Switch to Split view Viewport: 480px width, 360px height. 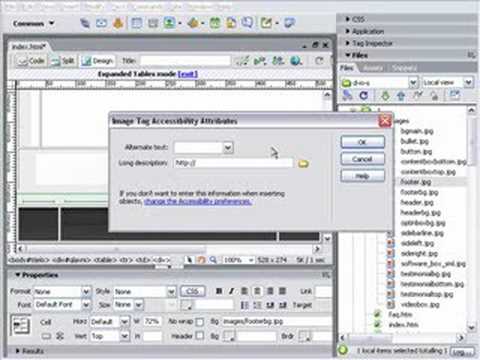coord(63,61)
